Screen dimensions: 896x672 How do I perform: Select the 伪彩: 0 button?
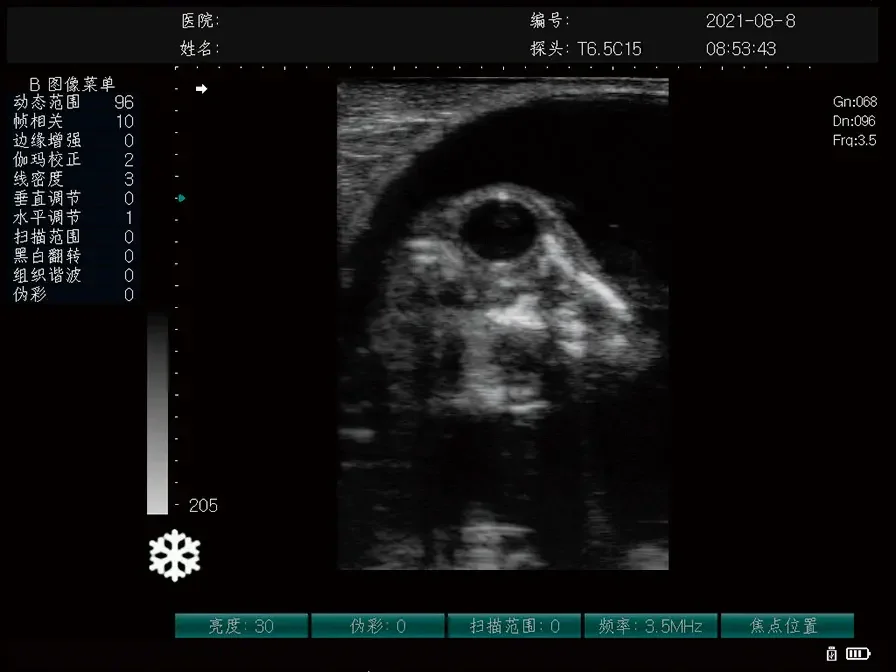[x=378, y=626]
